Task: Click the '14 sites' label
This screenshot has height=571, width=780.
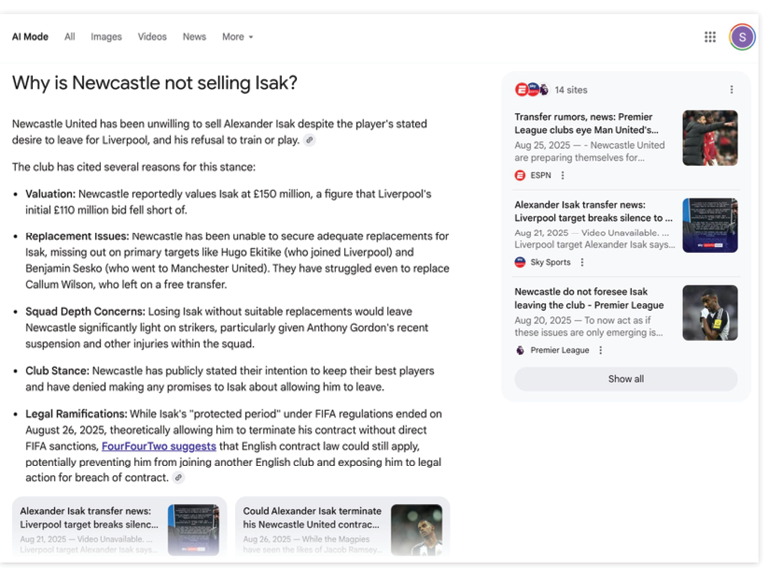Action: 571,90
